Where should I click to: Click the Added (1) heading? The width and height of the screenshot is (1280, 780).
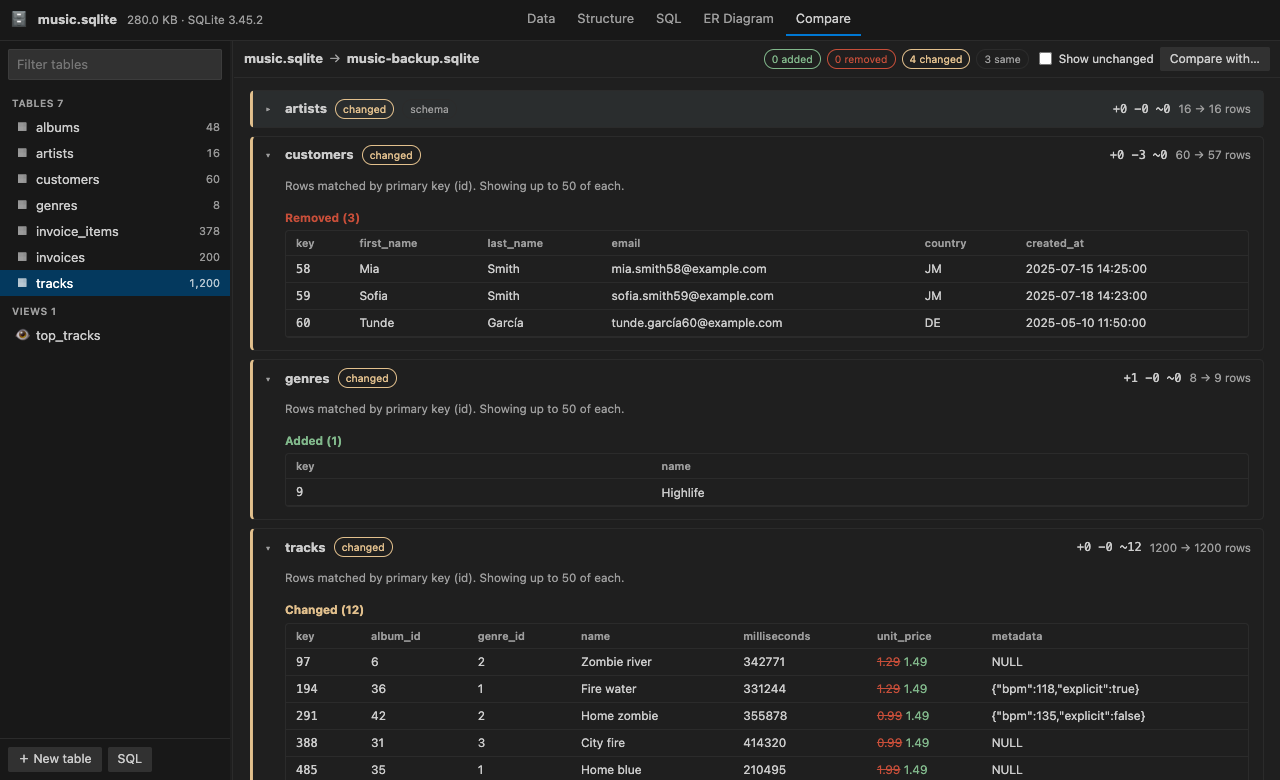313,441
